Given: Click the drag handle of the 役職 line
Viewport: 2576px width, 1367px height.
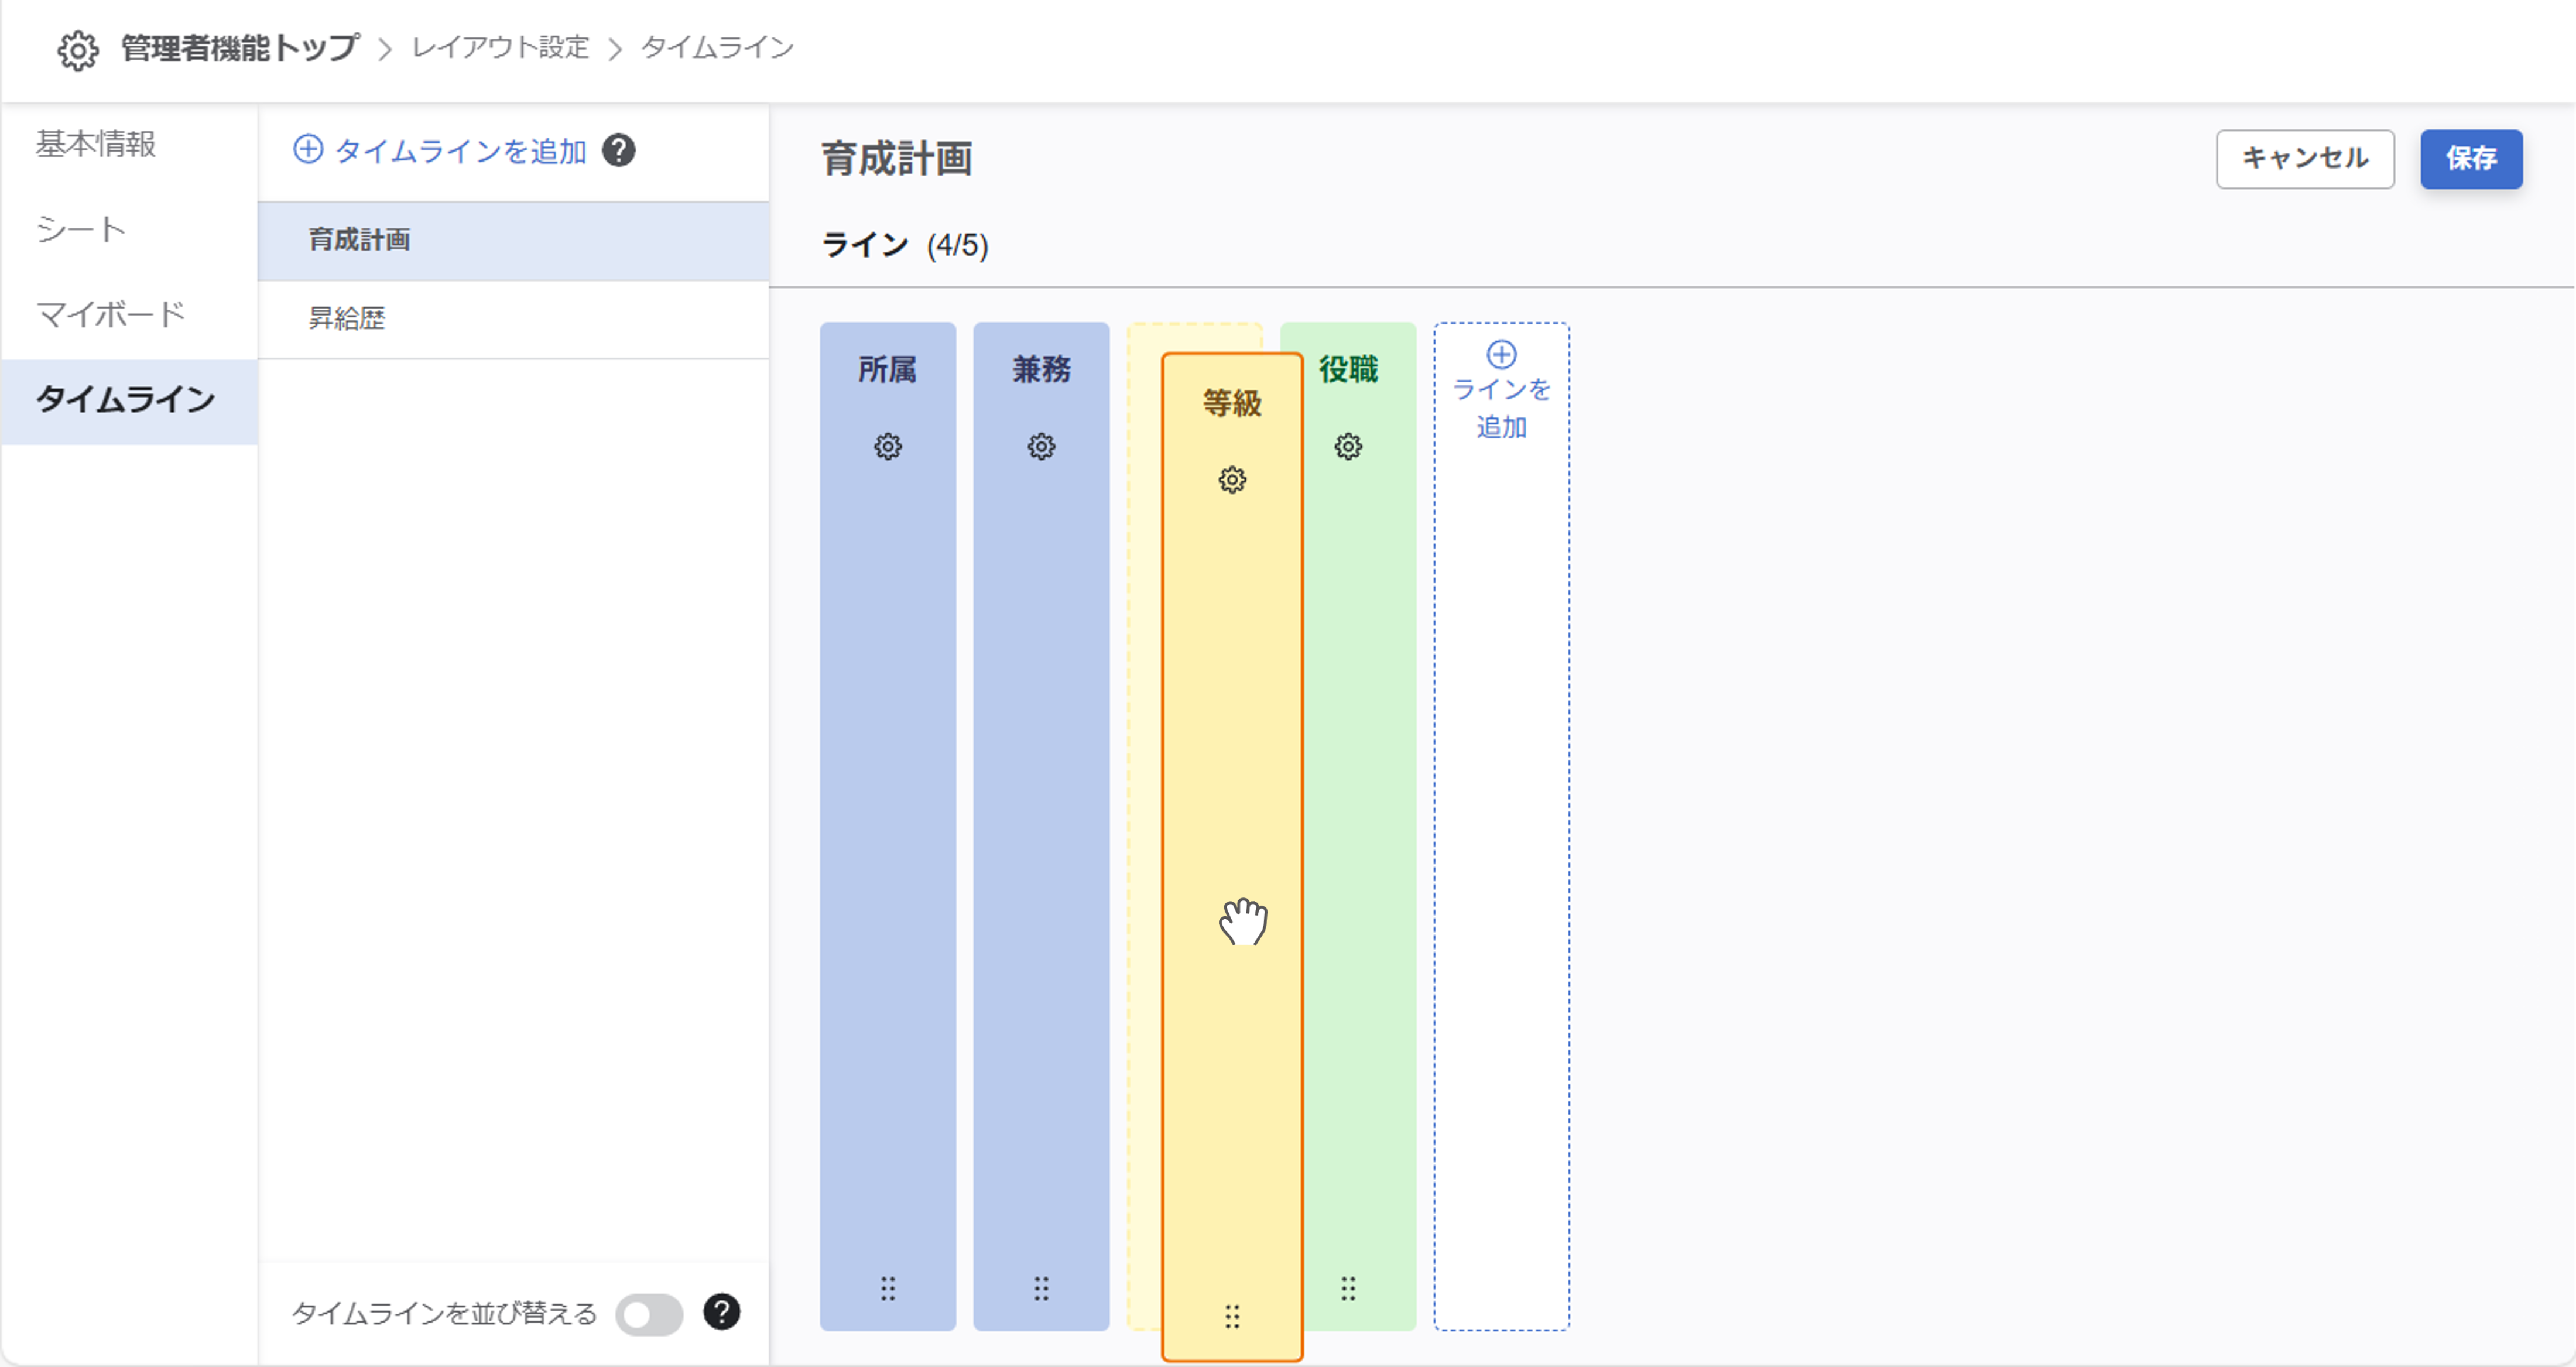Looking at the screenshot, I should point(1347,1290).
